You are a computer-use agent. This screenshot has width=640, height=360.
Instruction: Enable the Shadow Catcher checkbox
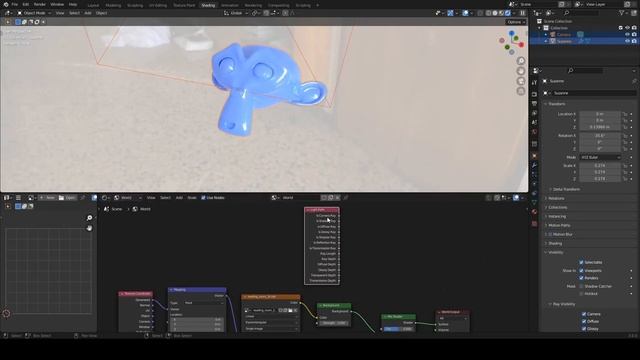click(581, 286)
